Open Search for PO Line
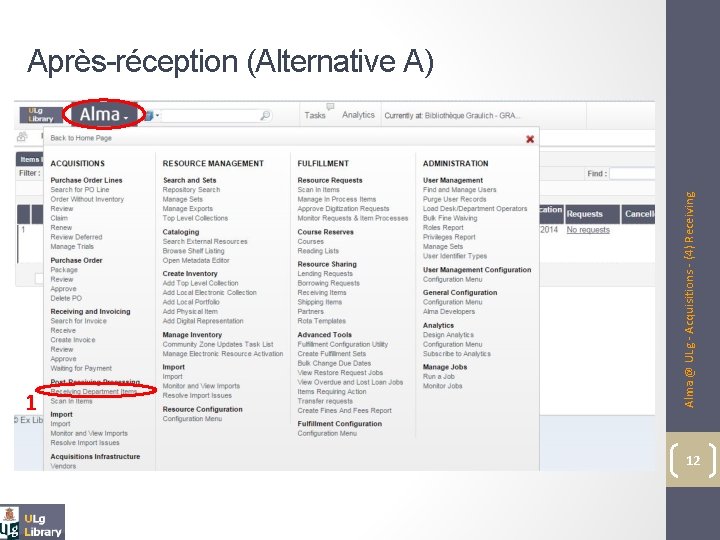This screenshot has height=540, width=720. (80, 190)
